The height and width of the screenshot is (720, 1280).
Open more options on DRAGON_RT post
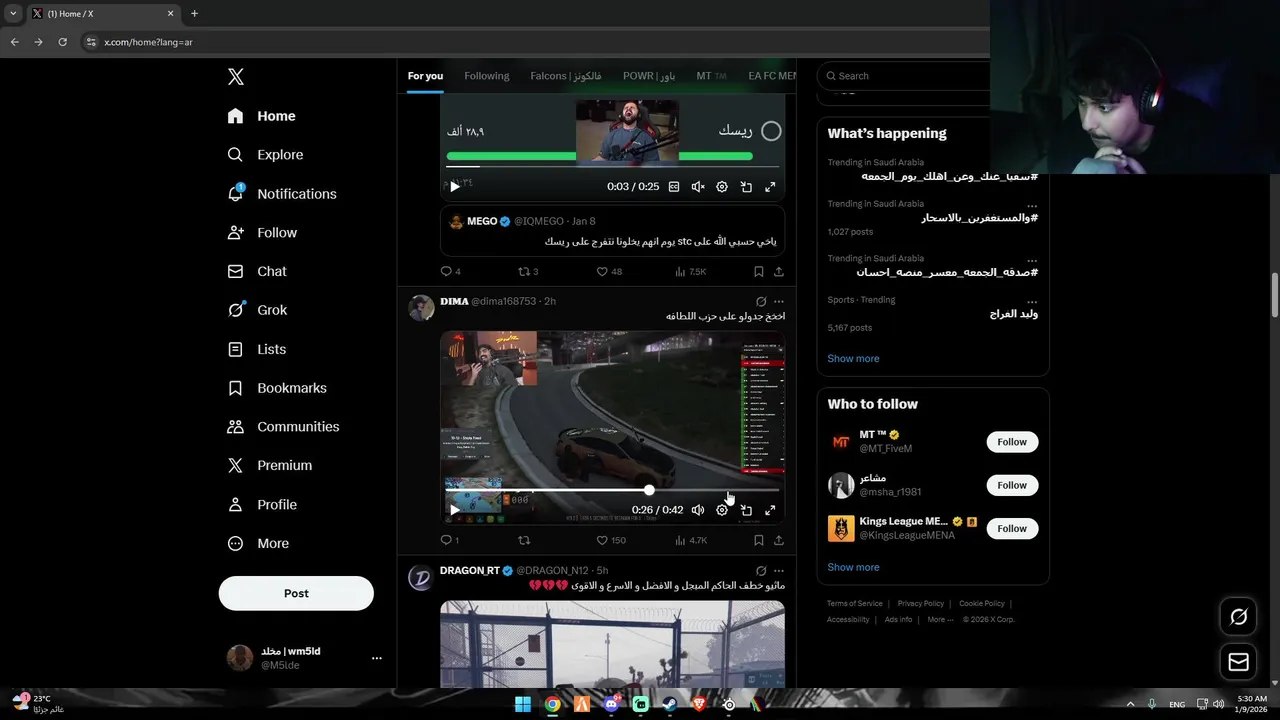(779, 570)
